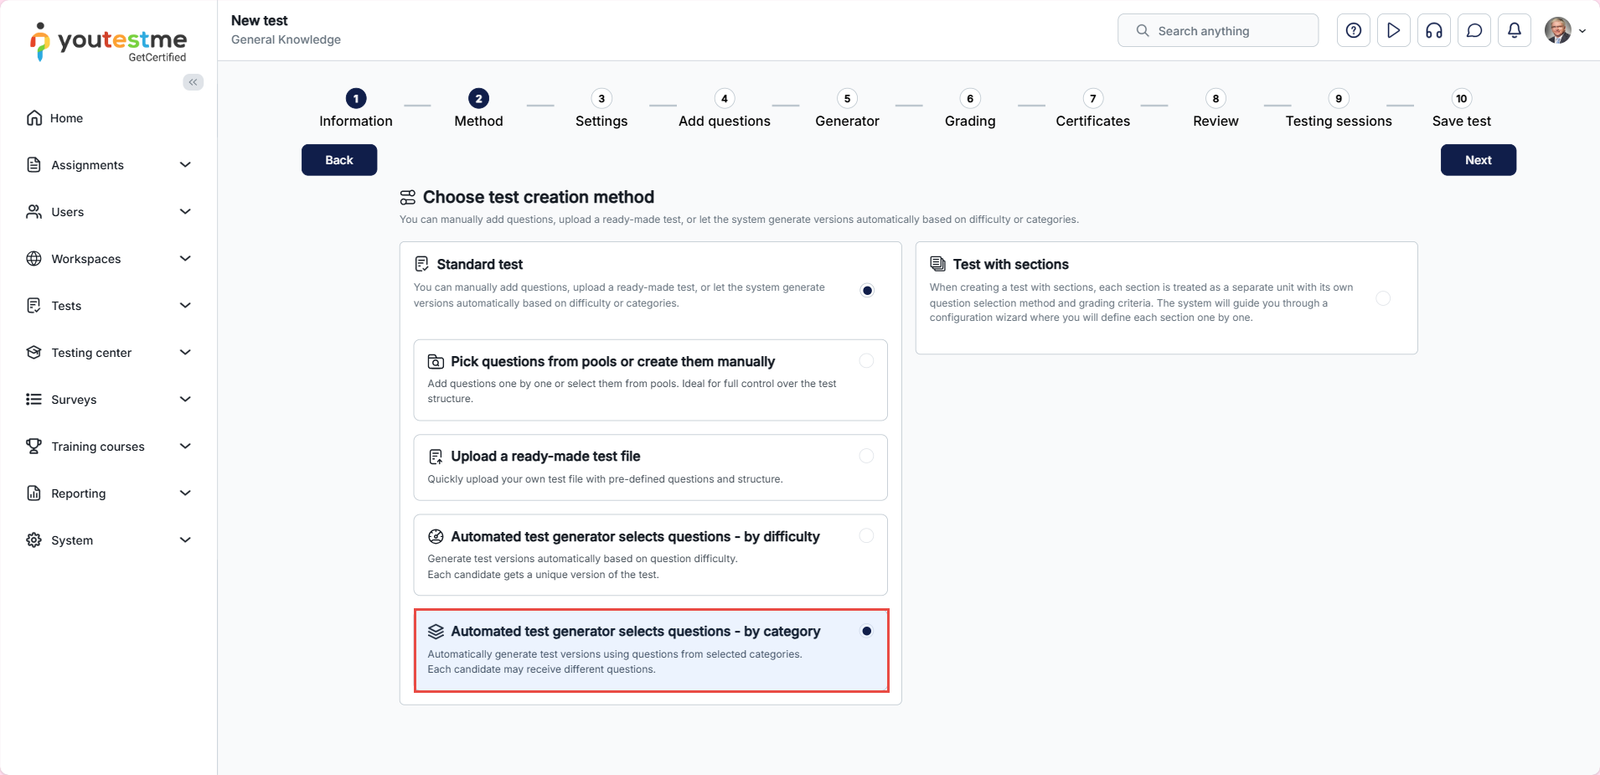Screen dimensions: 1600x775
Task: Click the help question mark icon
Action: tap(1353, 31)
